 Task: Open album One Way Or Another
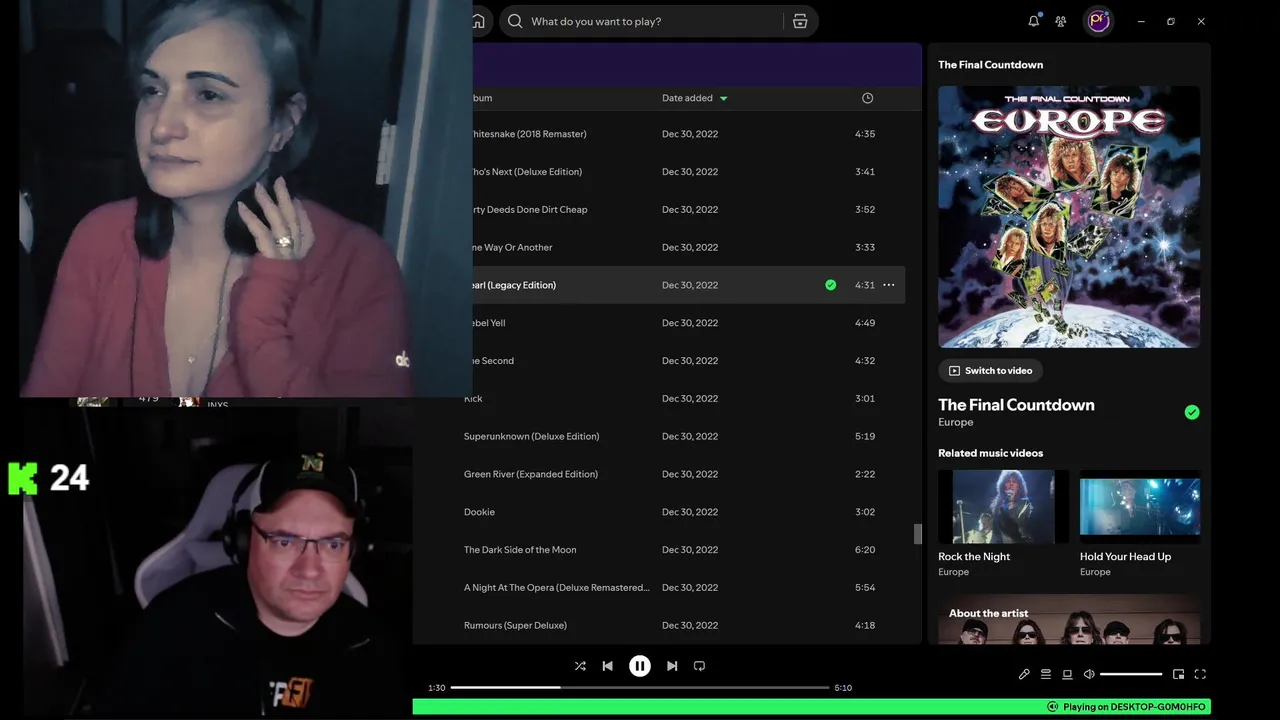point(511,248)
